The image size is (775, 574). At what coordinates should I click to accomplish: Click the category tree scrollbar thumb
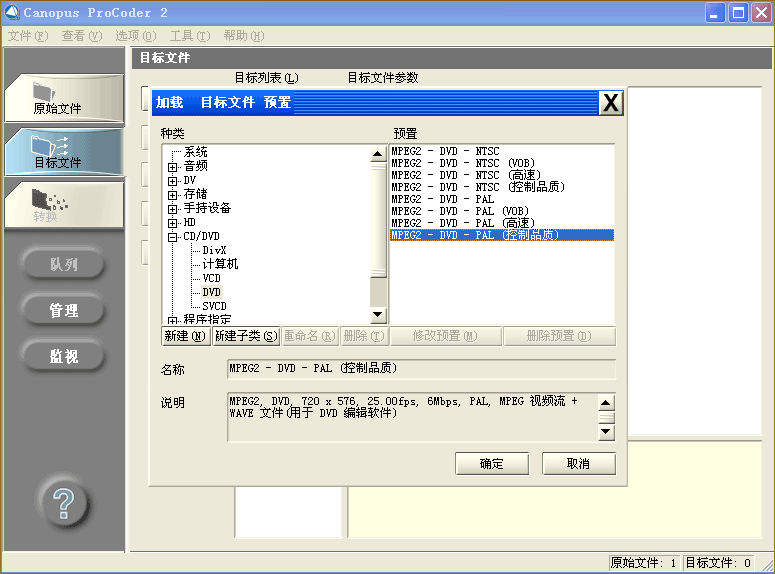[378, 220]
